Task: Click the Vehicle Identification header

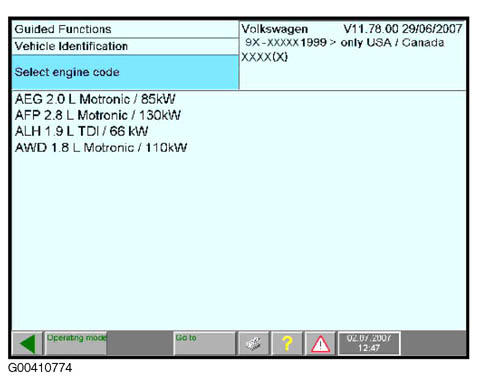Action: (125, 46)
